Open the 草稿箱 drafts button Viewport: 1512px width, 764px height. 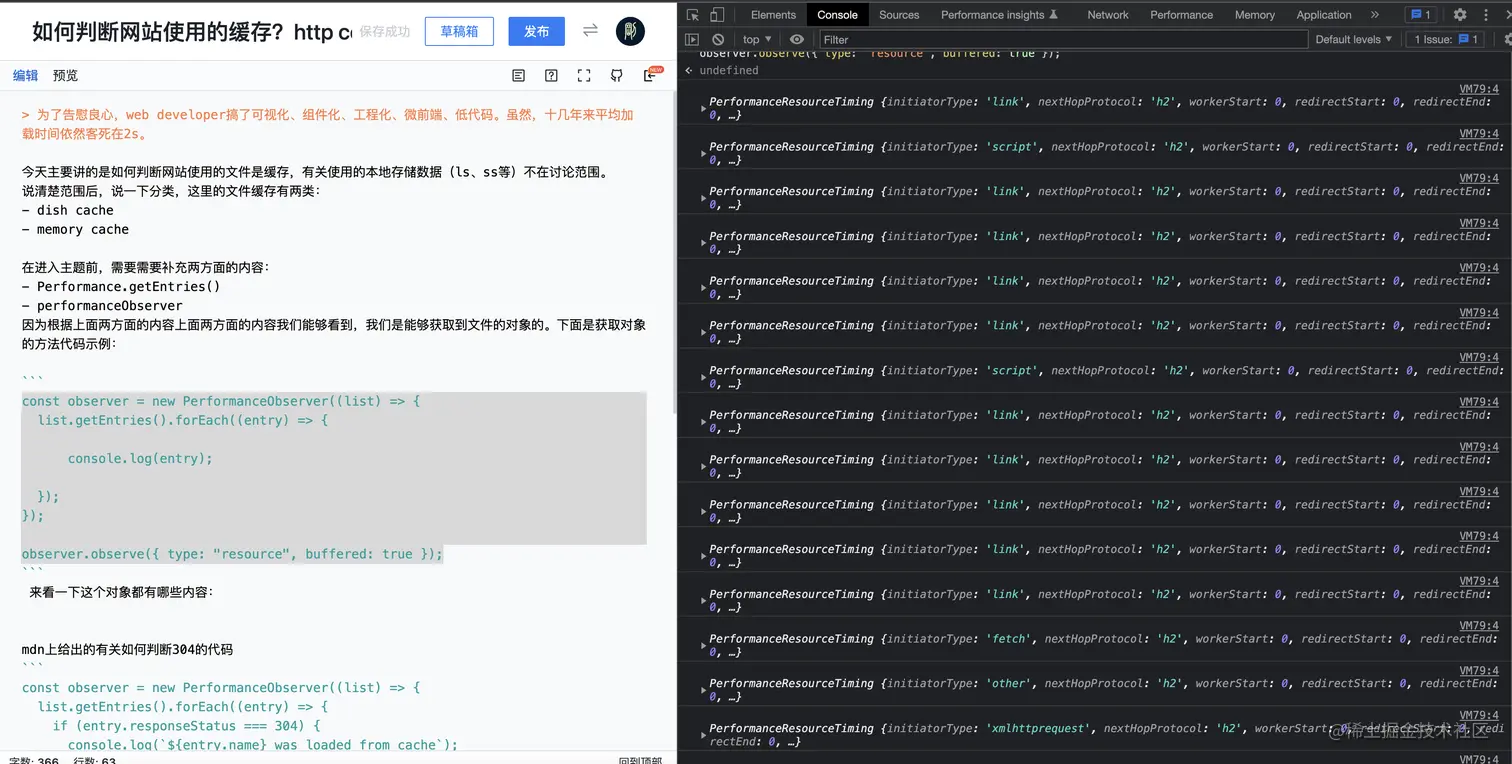(x=459, y=31)
